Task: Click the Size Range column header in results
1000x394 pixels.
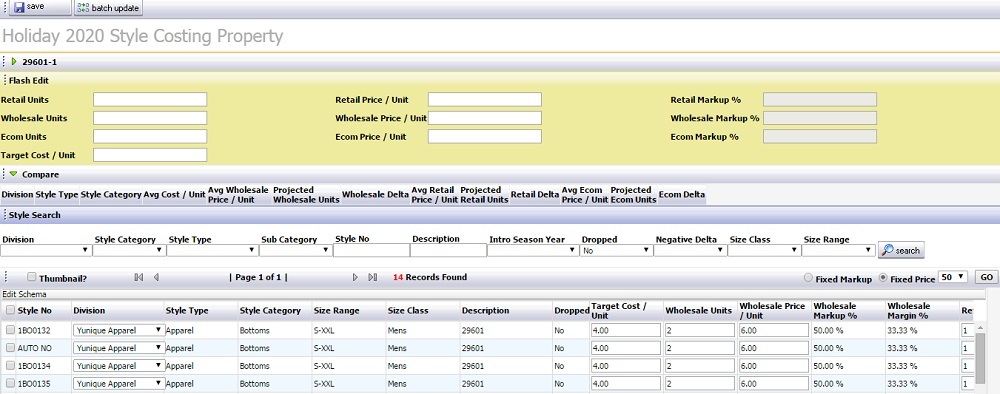Action: 336,310
